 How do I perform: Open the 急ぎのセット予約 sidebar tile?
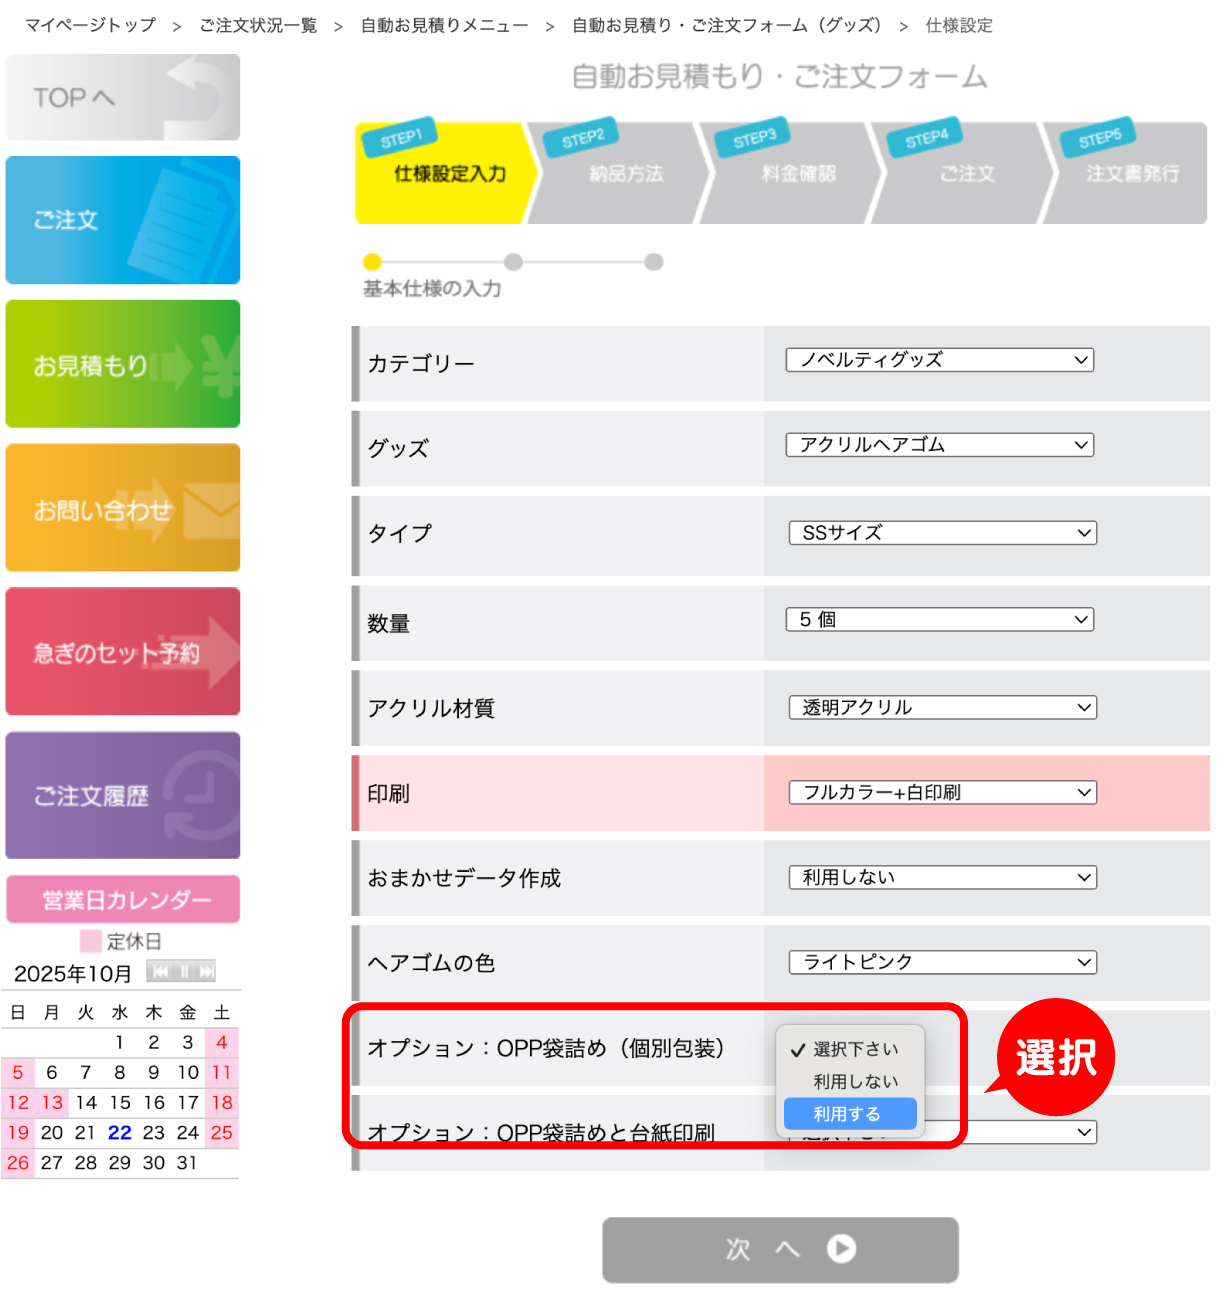coord(123,652)
